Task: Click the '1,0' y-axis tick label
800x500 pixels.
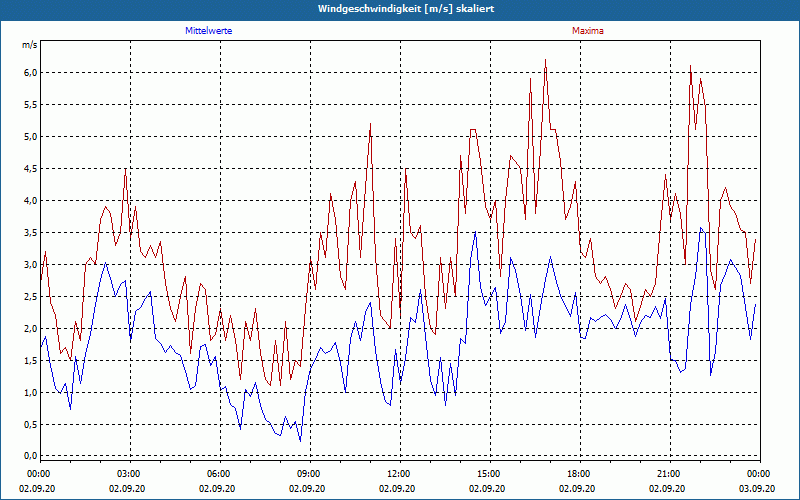Action: click(31, 392)
